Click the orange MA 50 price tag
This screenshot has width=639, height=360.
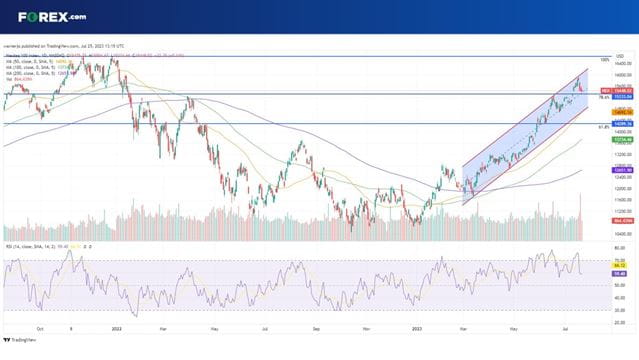tap(622, 112)
